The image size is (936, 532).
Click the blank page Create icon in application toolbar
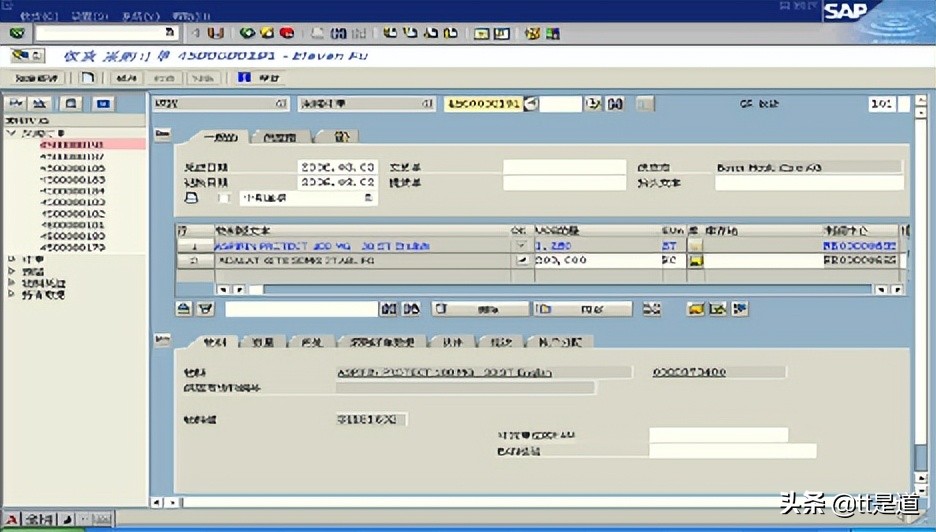pyautogui.click(x=88, y=78)
